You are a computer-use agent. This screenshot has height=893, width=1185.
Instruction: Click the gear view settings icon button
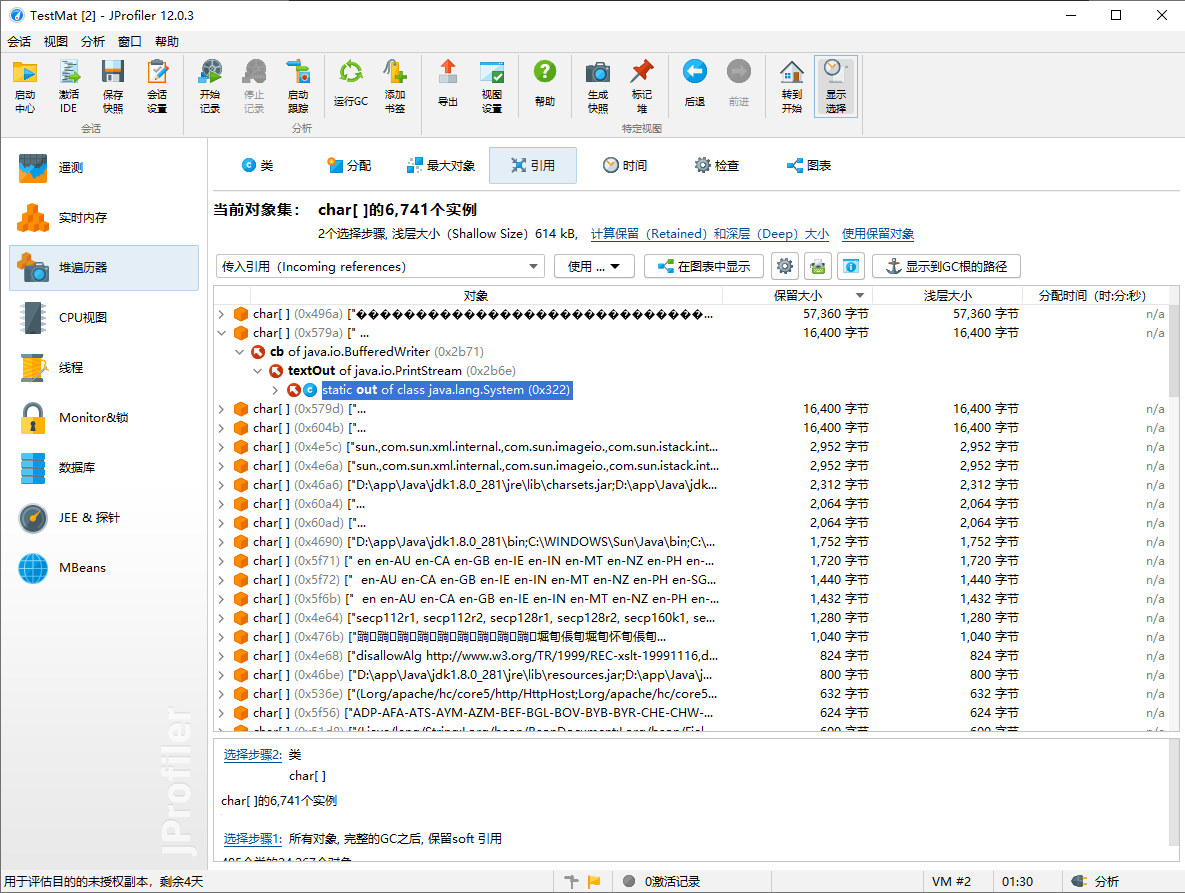point(784,266)
